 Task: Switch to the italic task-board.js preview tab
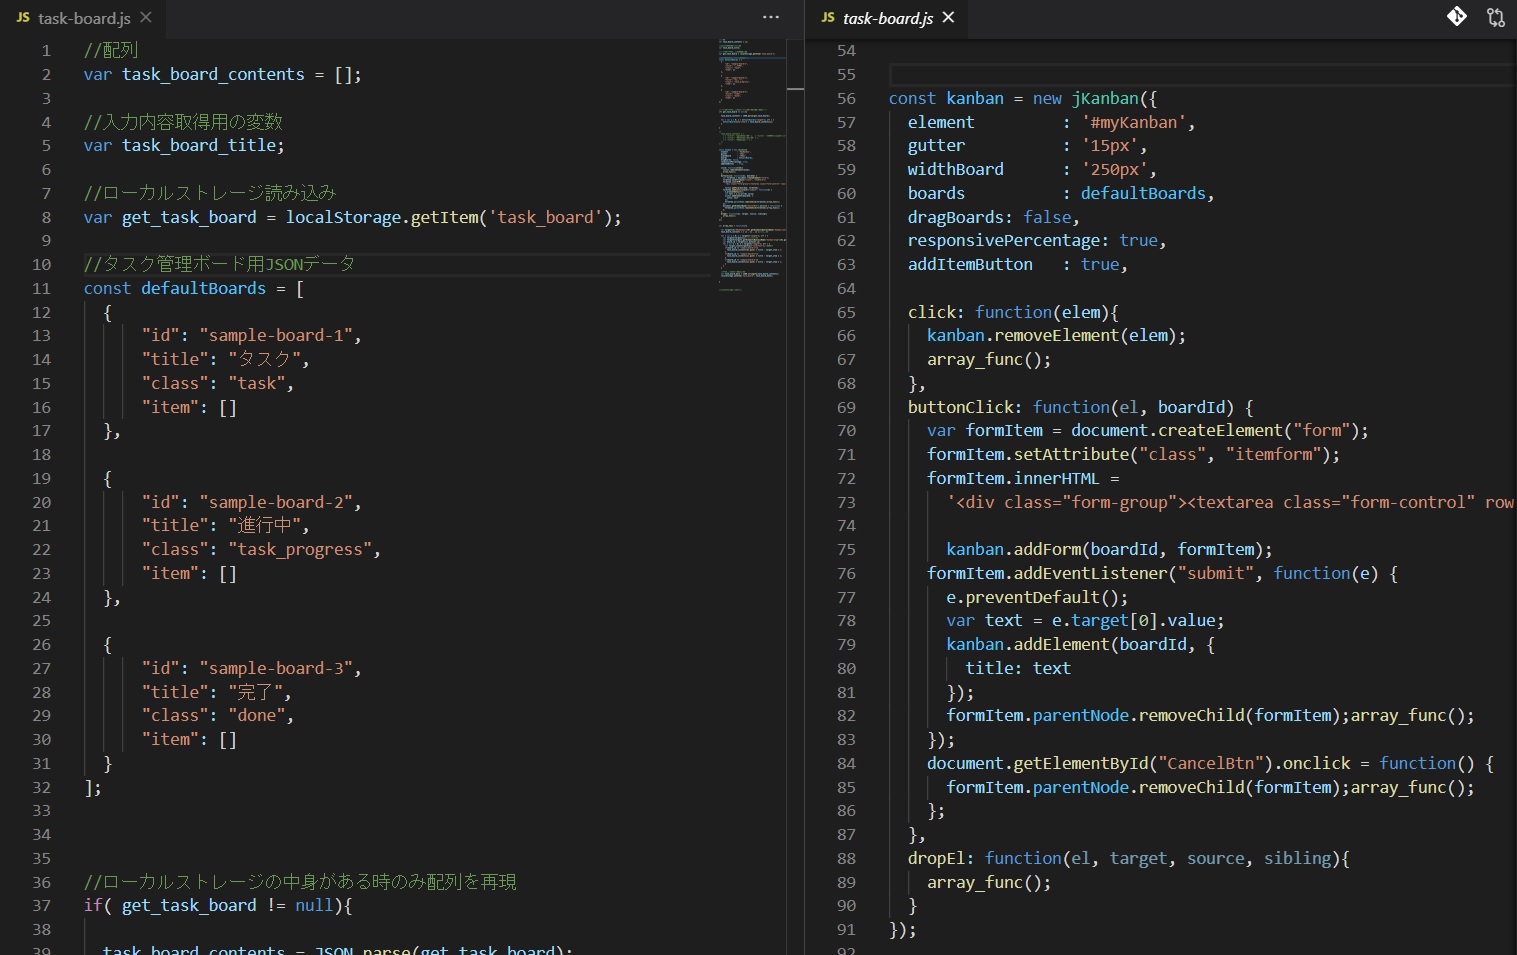click(887, 18)
